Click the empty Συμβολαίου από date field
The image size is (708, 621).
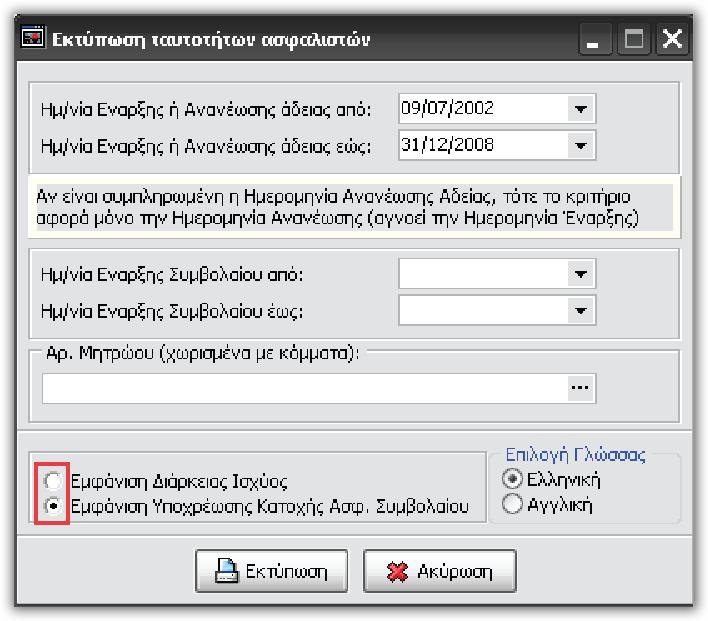[x=483, y=274]
